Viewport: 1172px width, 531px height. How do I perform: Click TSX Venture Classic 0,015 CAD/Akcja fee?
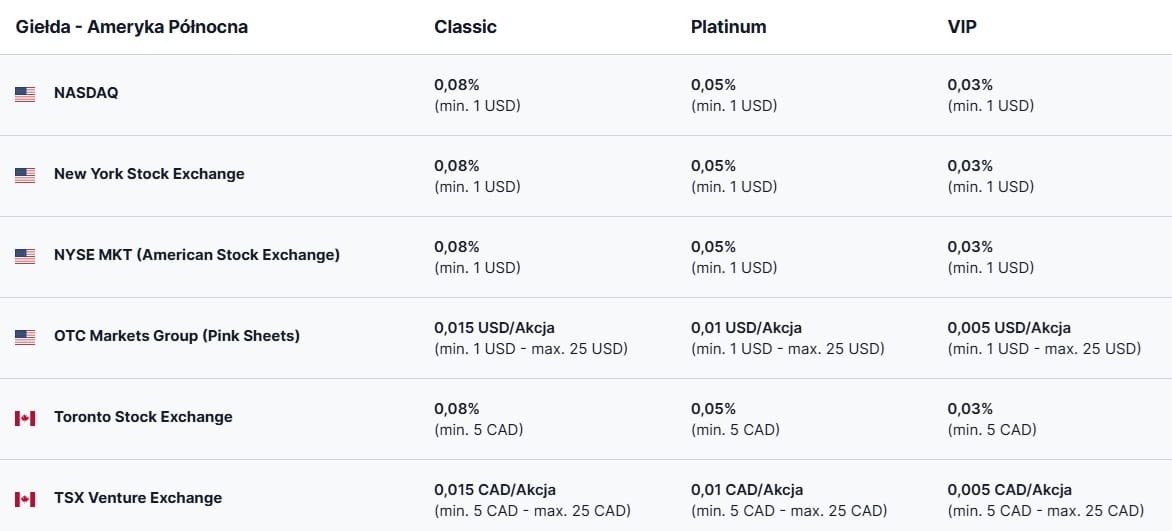click(x=532, y=500)
